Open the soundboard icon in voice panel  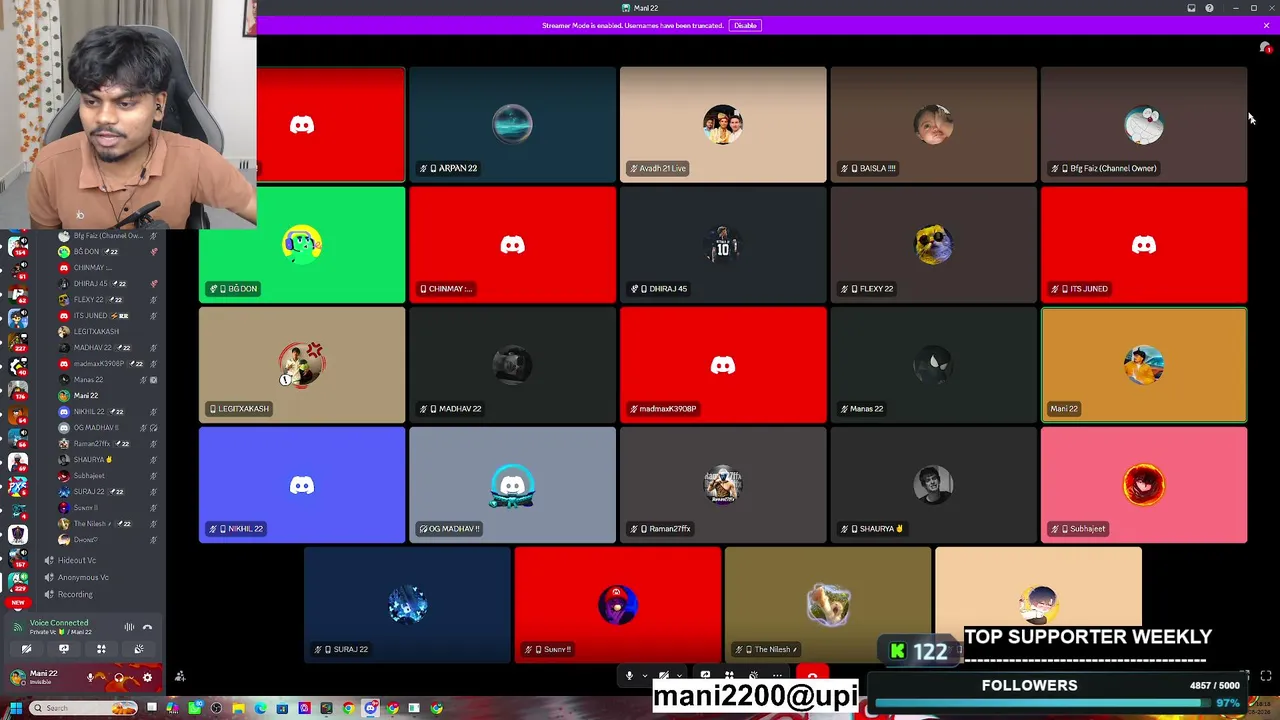coord(139,649)
